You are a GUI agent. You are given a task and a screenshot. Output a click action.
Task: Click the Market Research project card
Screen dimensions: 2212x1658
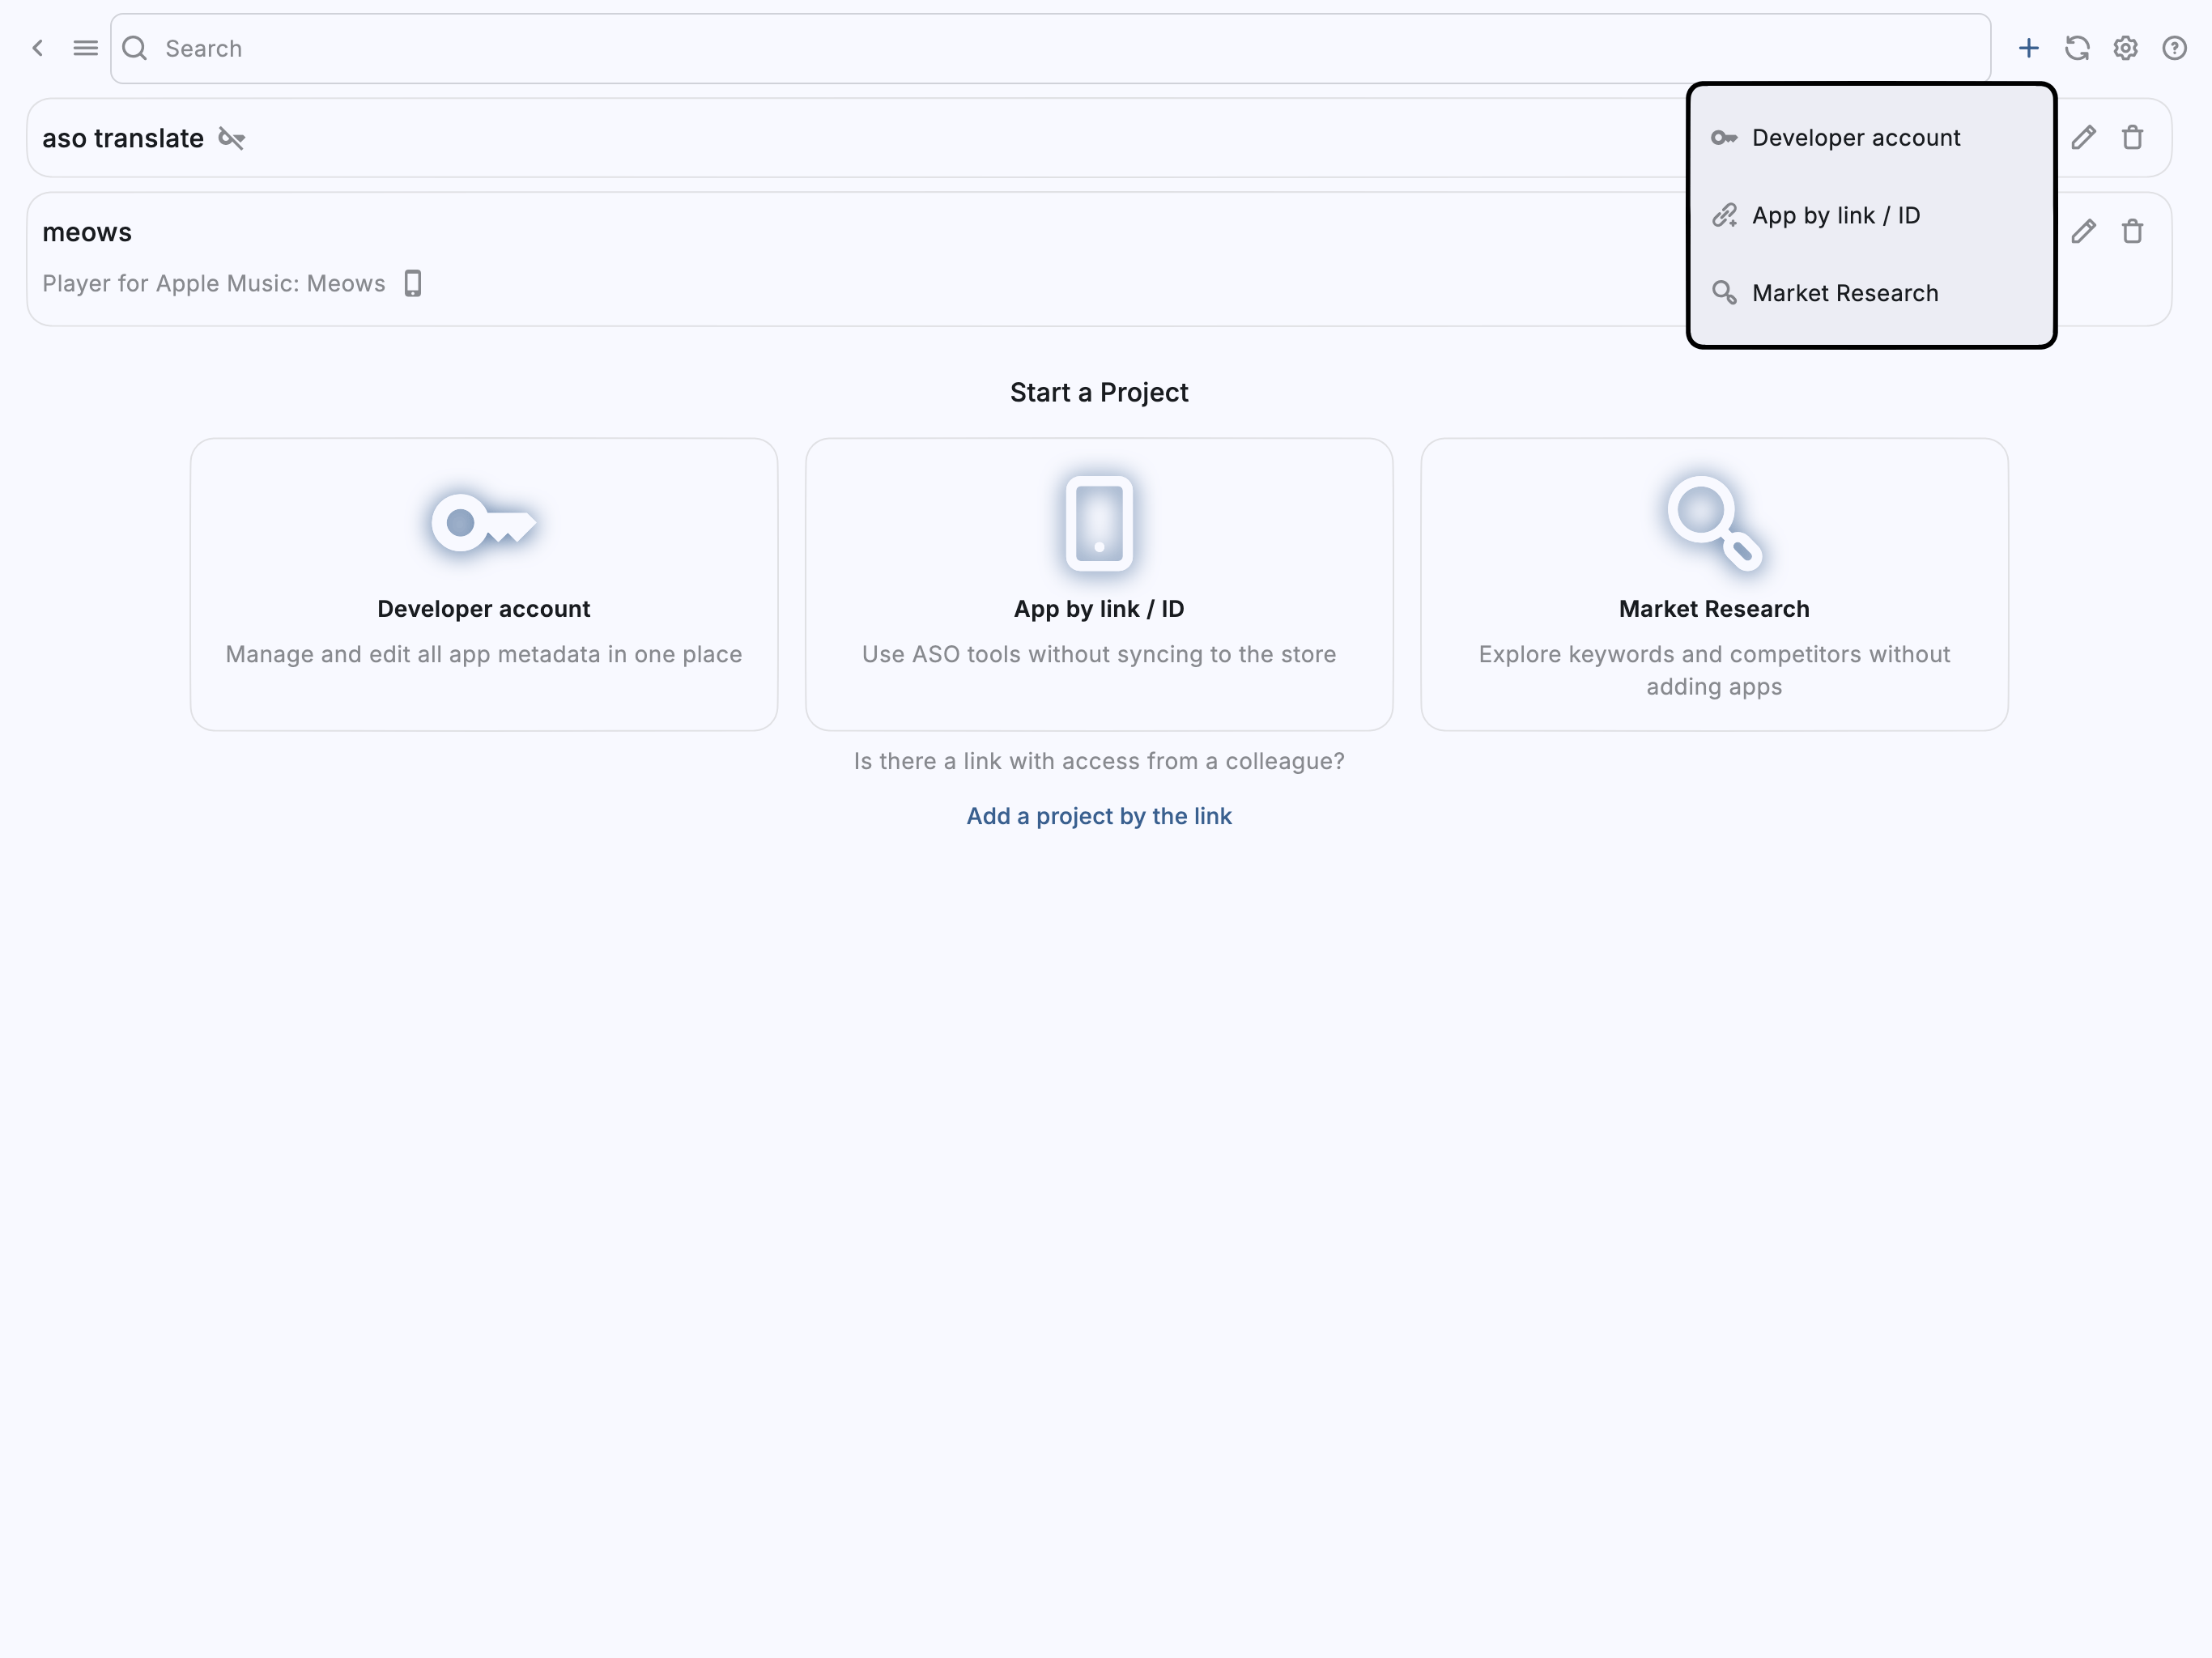click(x=1713, y=584)
